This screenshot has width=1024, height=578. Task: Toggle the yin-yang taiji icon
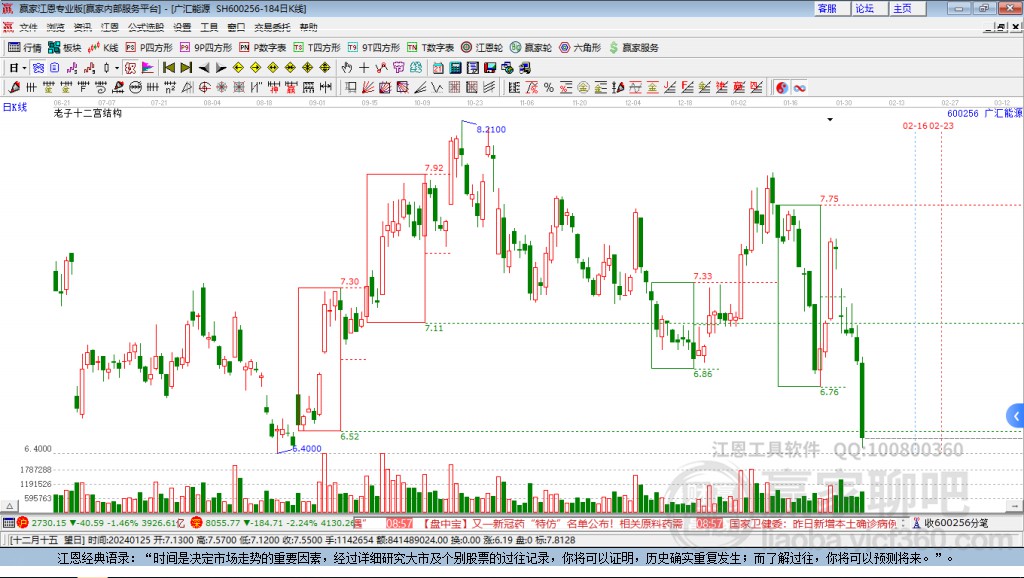click(x=782, y=88)
